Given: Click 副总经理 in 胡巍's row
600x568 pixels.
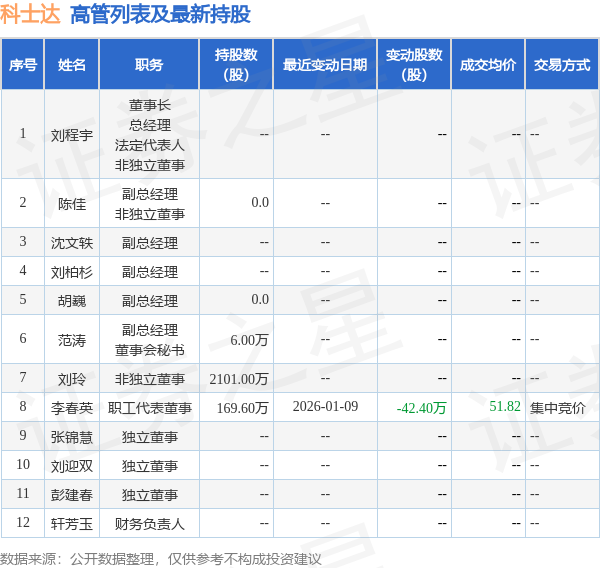Looking at the screenshot, I should tap(149, 301).
